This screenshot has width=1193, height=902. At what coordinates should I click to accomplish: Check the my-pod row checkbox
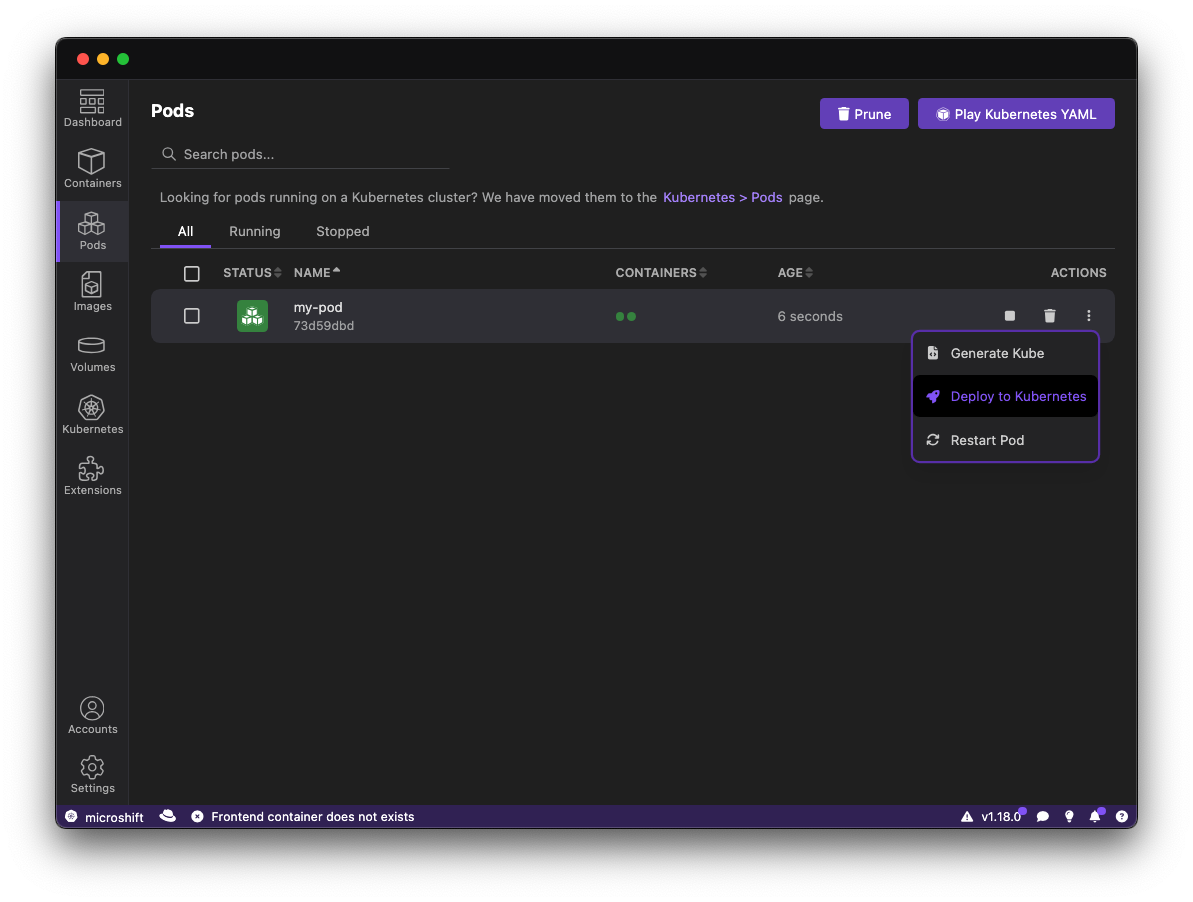192,316
